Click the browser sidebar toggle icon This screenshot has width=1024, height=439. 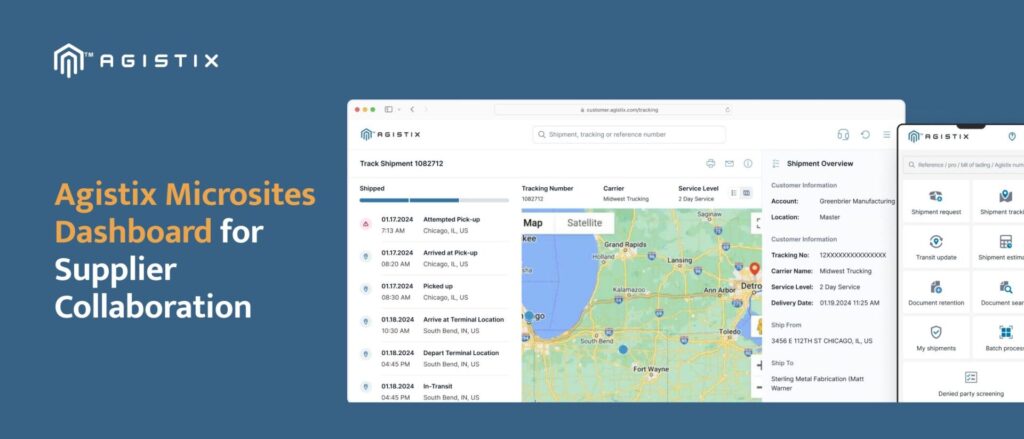click(x=389, y=110)
